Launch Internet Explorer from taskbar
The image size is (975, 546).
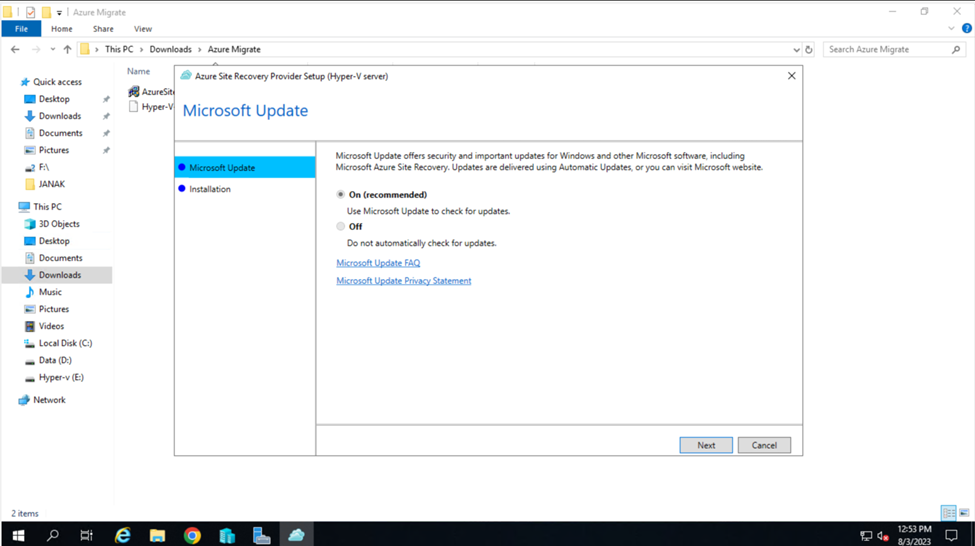(x=122, y=535)
